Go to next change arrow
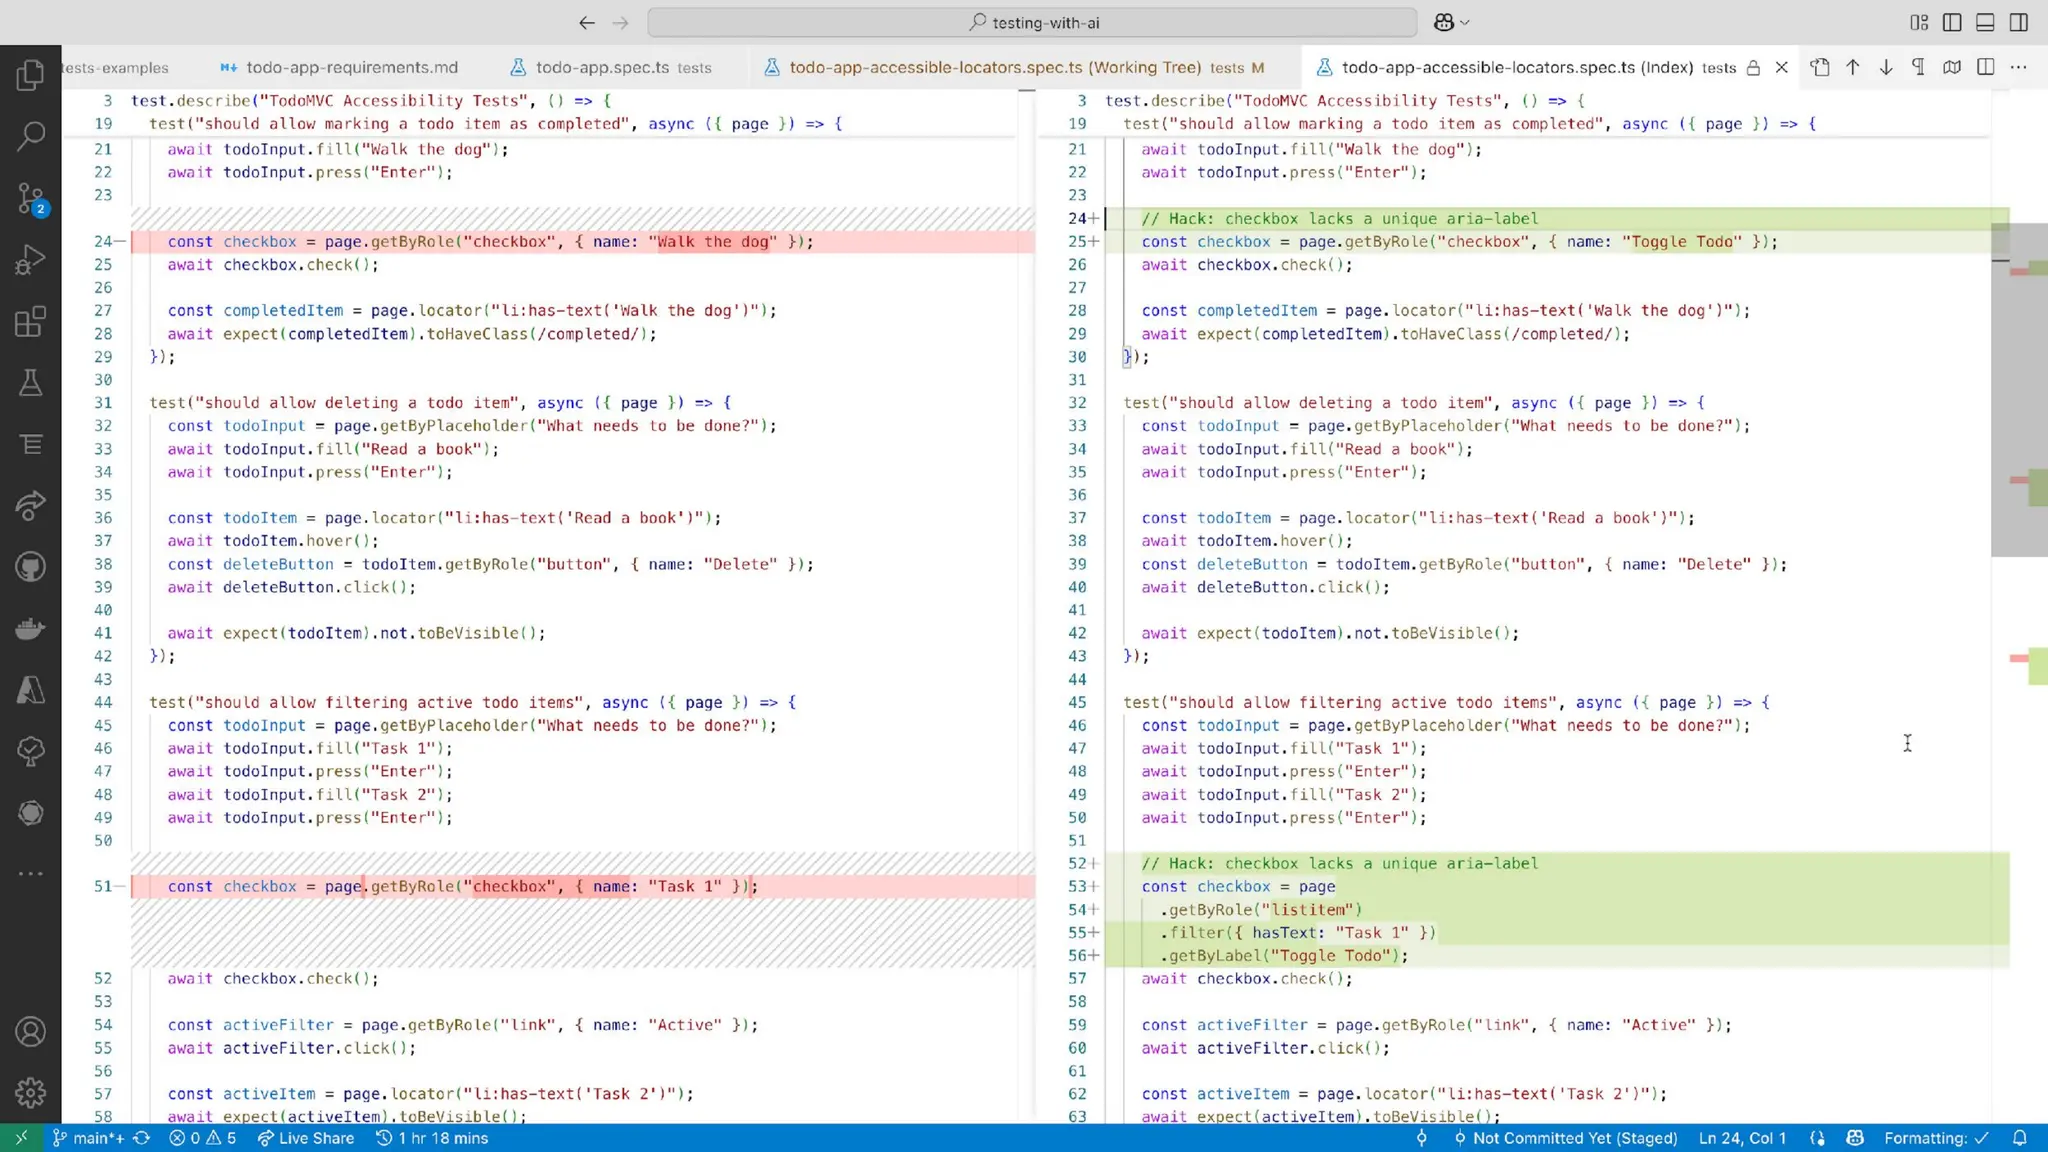2048x1152 pixels. (1885, 67)
